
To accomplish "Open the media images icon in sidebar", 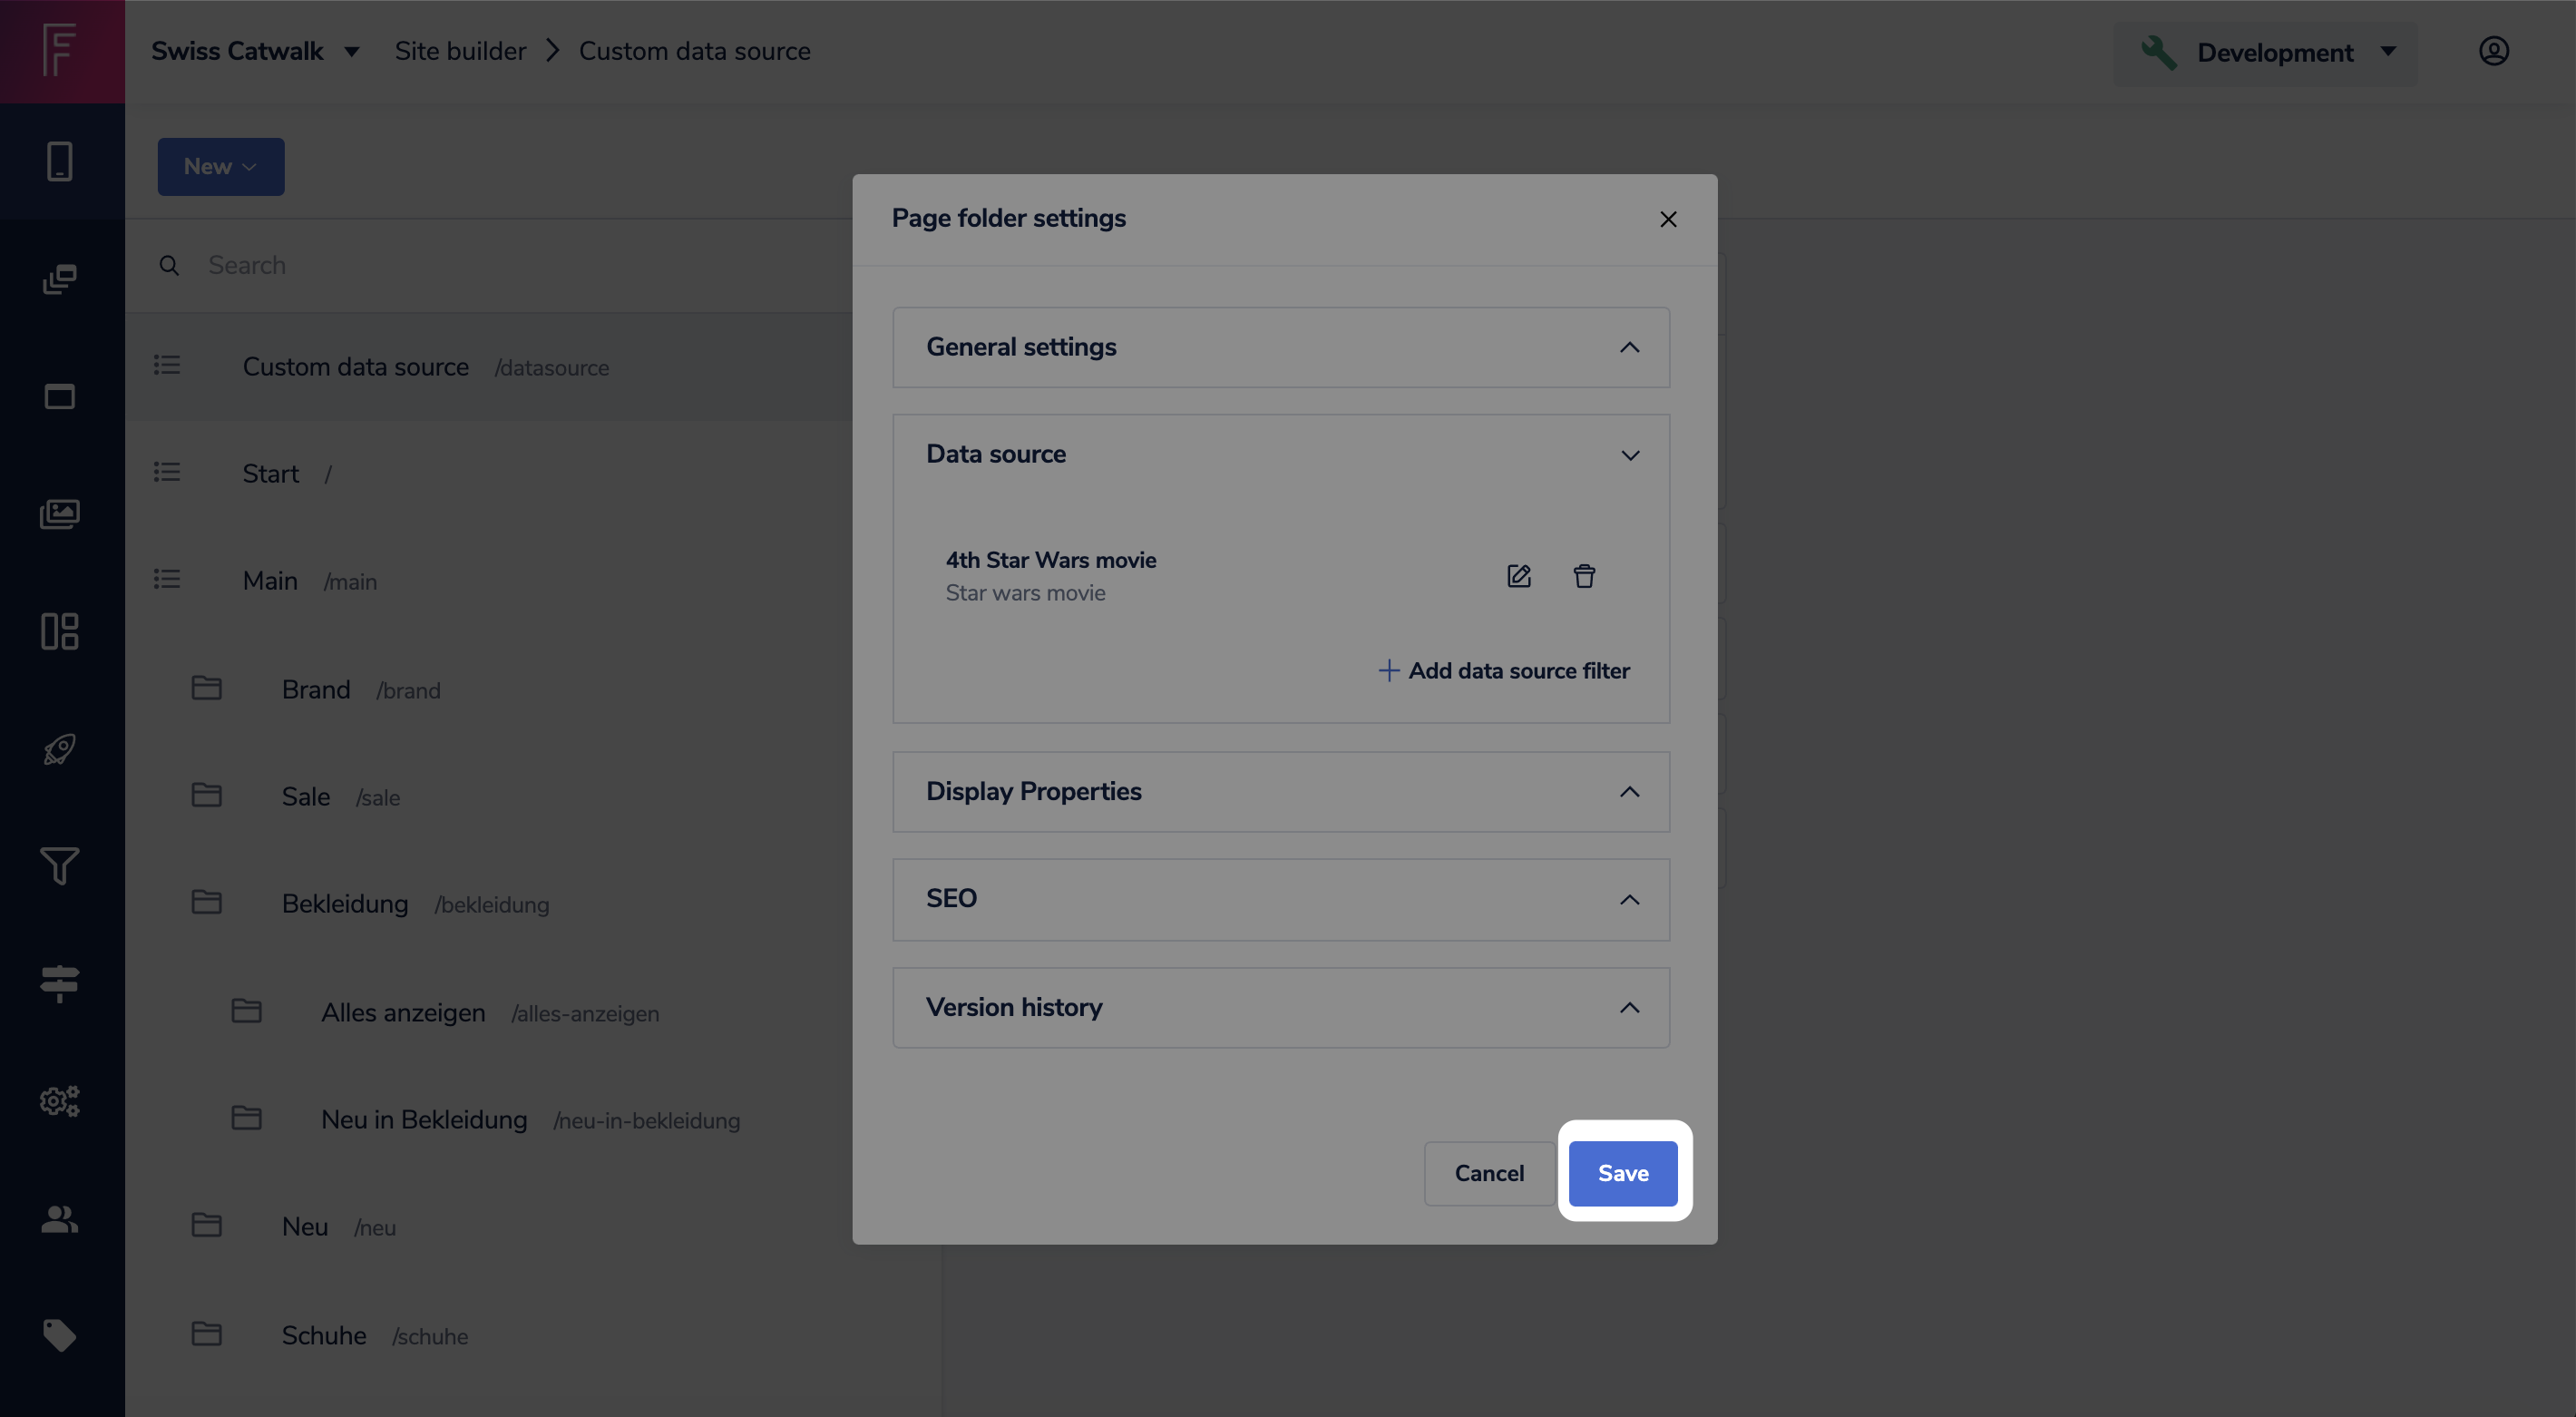I will click(60, 514).
